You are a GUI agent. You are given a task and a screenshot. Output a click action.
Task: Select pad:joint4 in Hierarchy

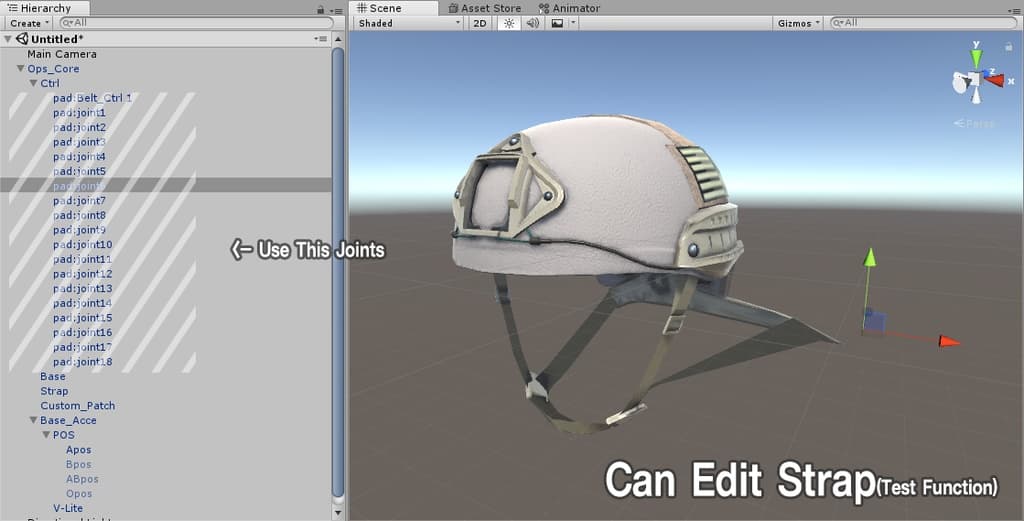[79, 157]
